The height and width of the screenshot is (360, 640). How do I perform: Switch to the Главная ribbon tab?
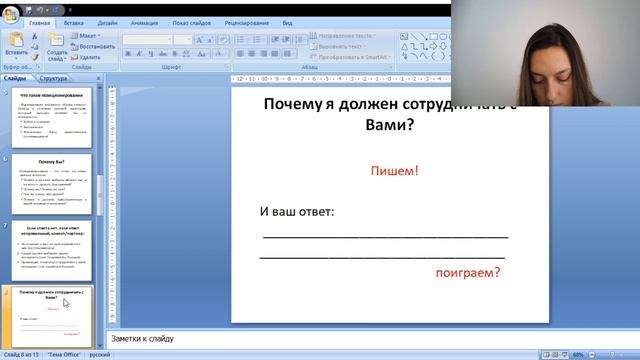(39, 23)
